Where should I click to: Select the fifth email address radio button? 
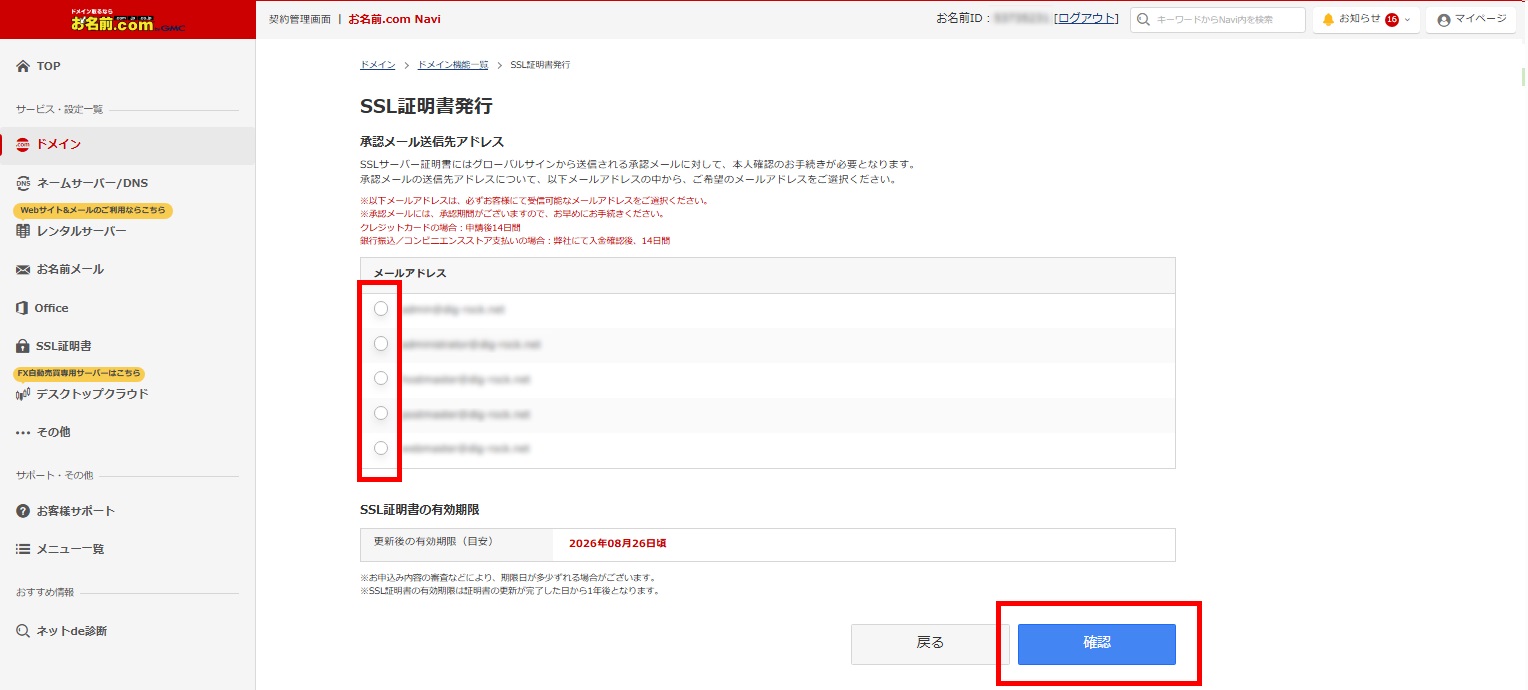(x=381, y=448)
